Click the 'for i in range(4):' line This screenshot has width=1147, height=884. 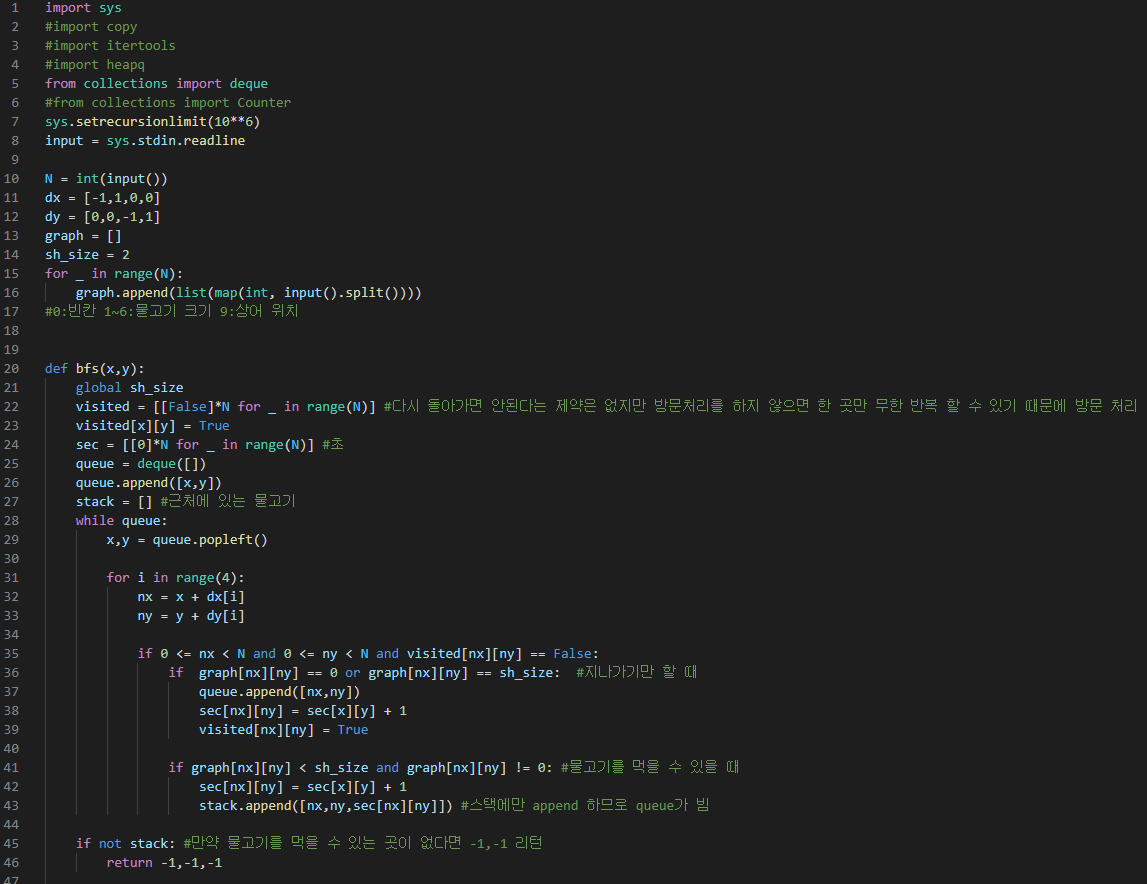tap(176, 578)
